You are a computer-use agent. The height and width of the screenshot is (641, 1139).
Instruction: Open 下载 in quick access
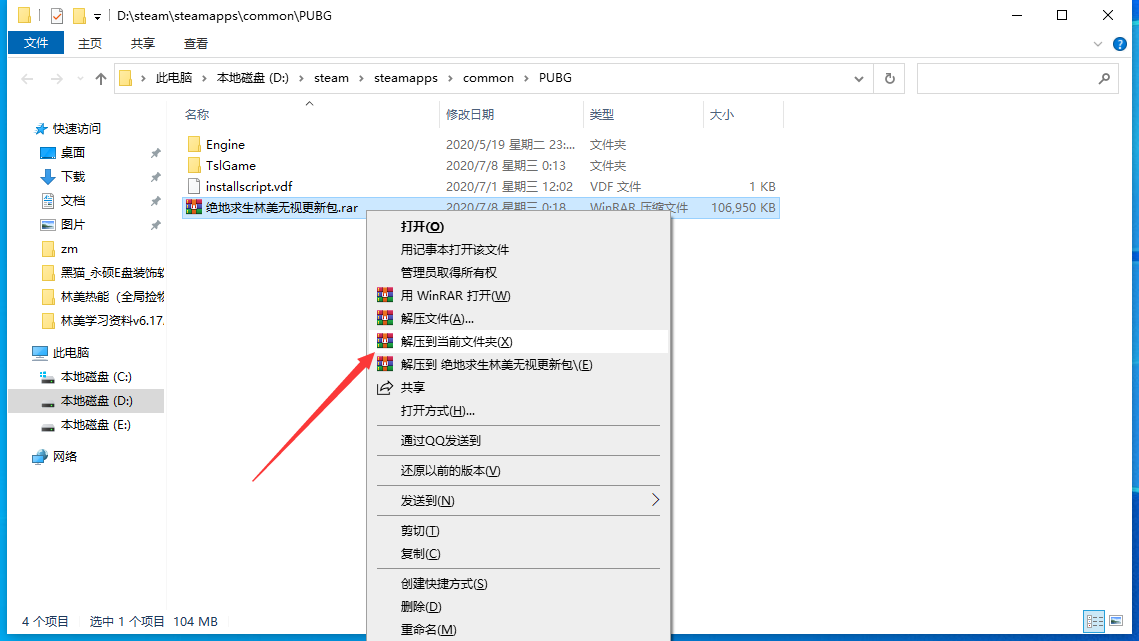coord(73,177)
